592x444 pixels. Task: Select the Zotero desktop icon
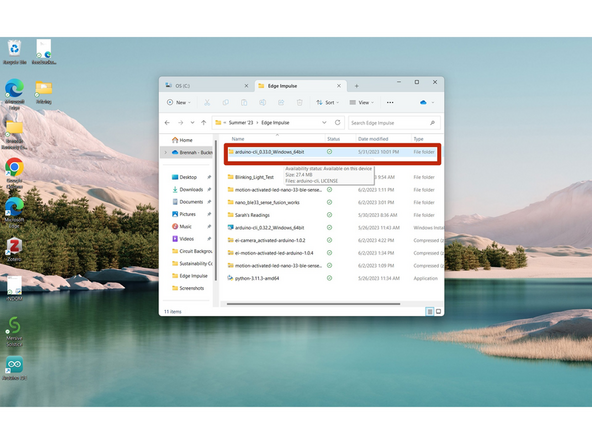pos(14,249)
